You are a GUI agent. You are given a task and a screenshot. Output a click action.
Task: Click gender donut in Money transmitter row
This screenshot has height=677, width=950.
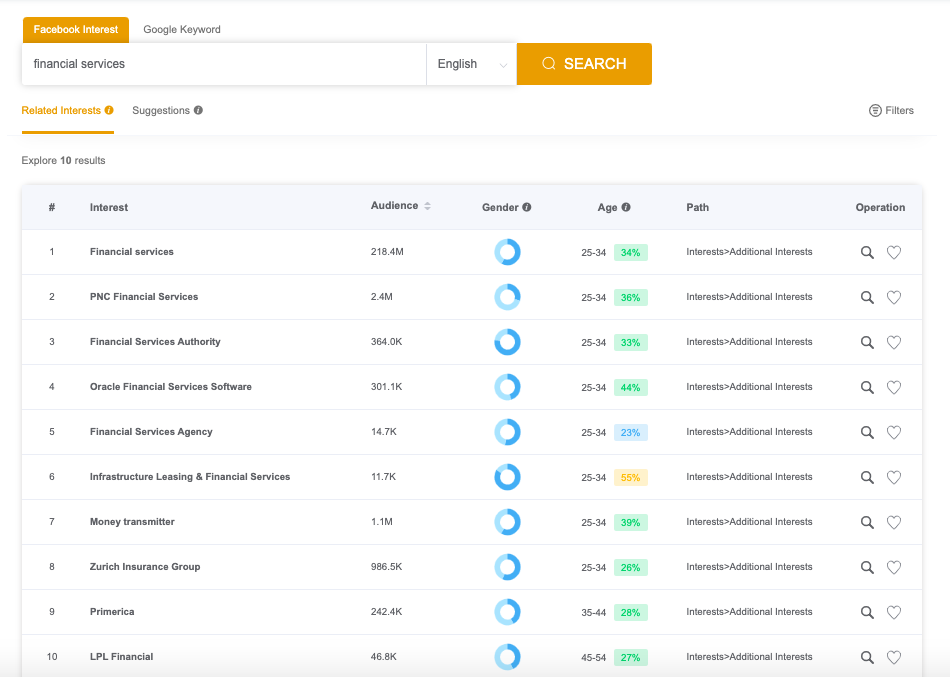(508, 522)
